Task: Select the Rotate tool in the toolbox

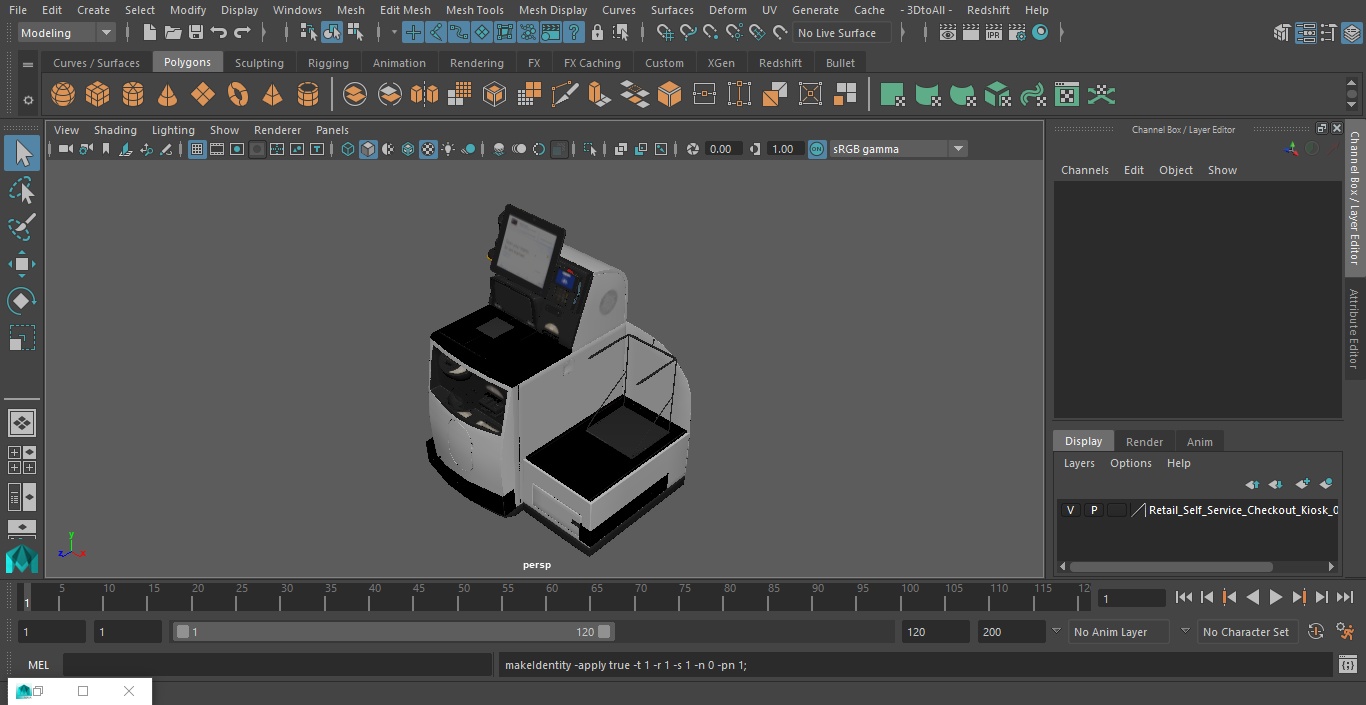Action: (x=22, y=301)
